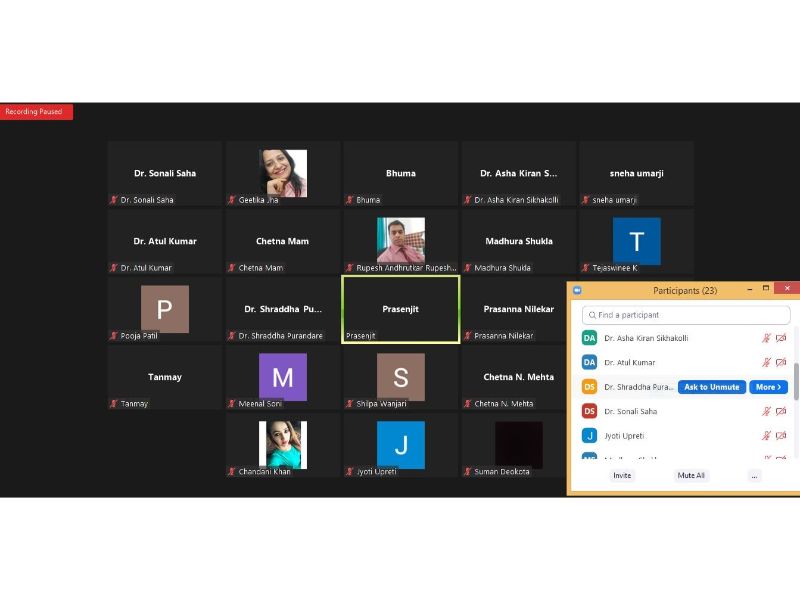800x600 pixels.
Task: Click the P avatar of Pooja Patil
Action: [x=165, y=309]
